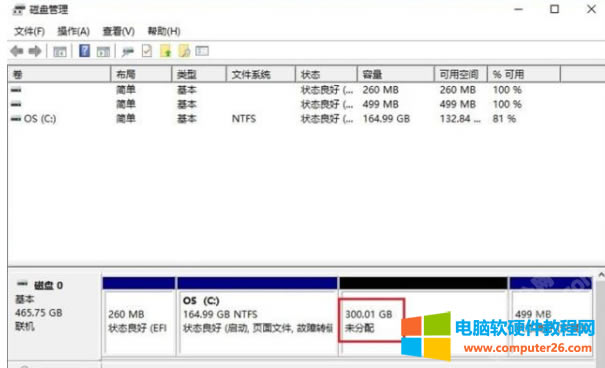Open the 帮助(H) menu
605x368 pixels.
(x=164, y=31)
